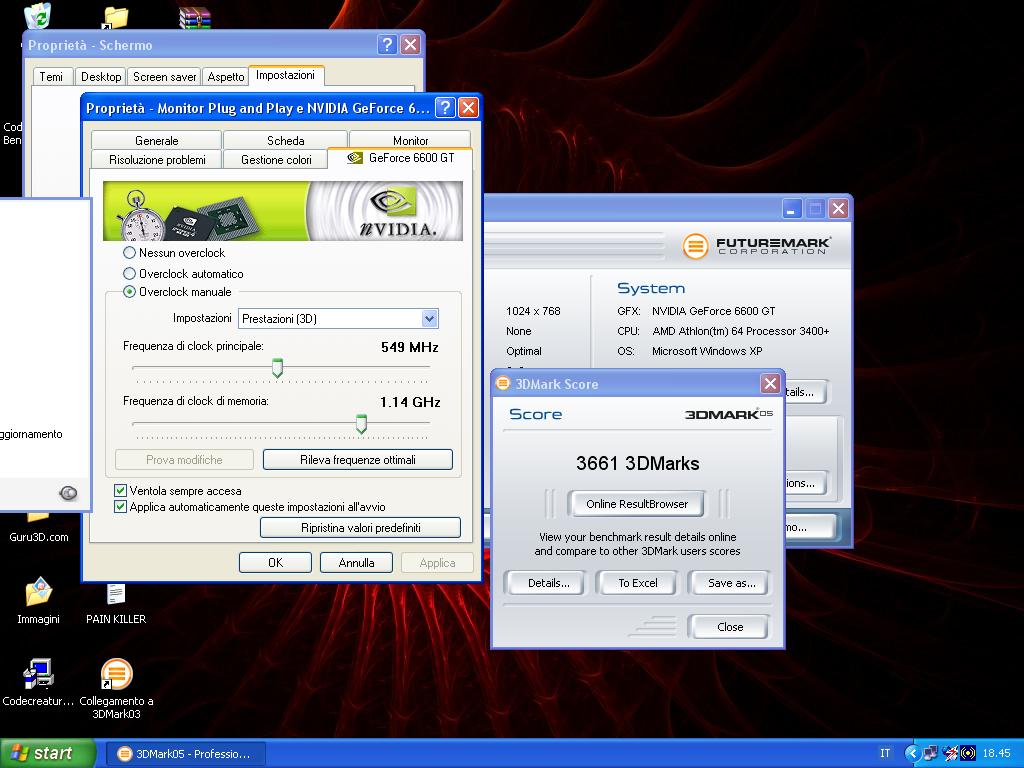The height and width of the screenshot is (768, 1024).
Task: Click the Close button in 3DMark Score
Action: (x=729, y=626)
